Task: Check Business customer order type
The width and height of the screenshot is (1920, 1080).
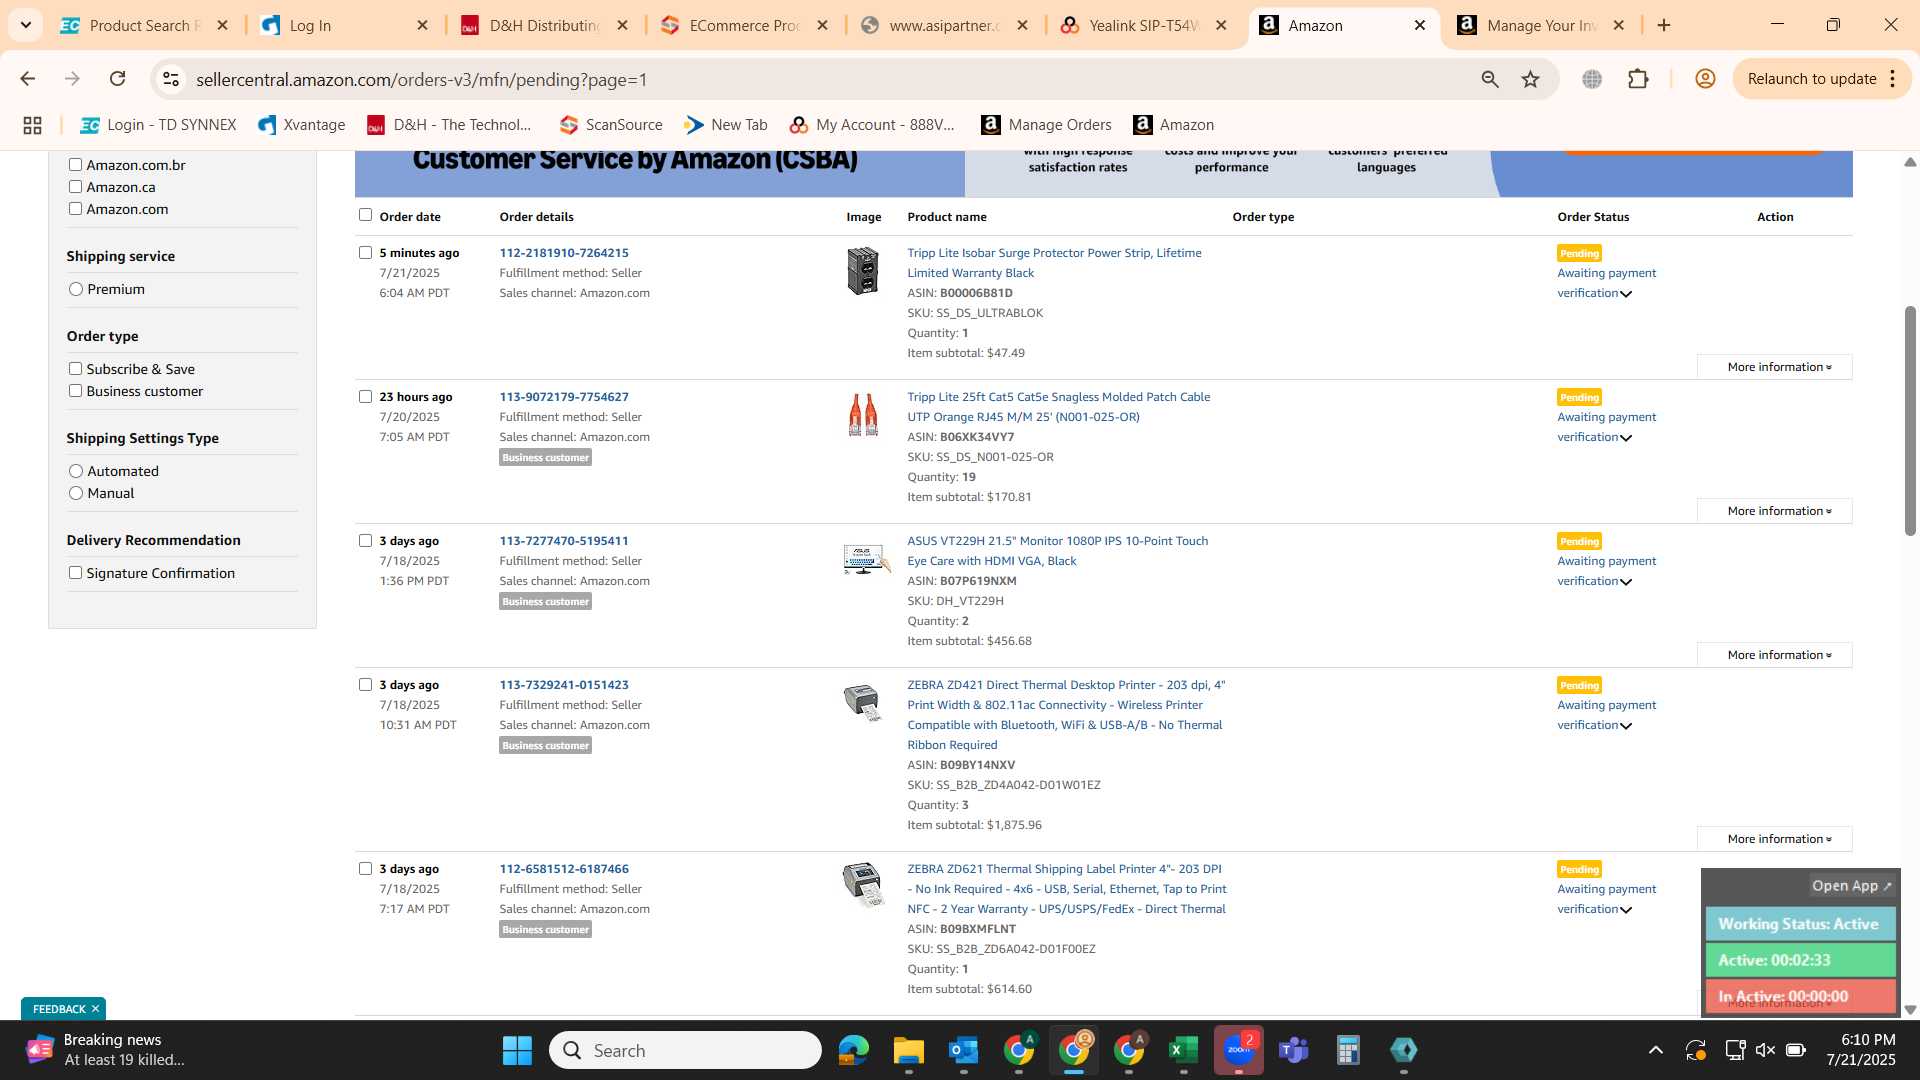Action: click(75, 391)
